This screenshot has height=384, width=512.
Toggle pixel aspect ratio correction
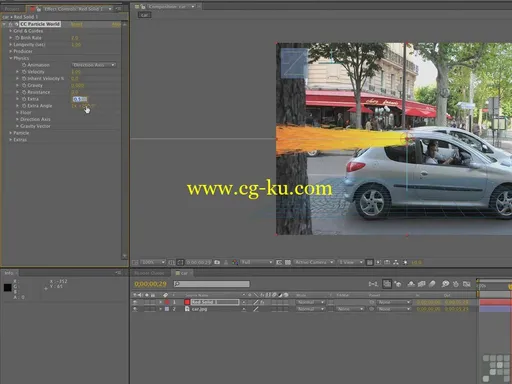pos(369,263)
